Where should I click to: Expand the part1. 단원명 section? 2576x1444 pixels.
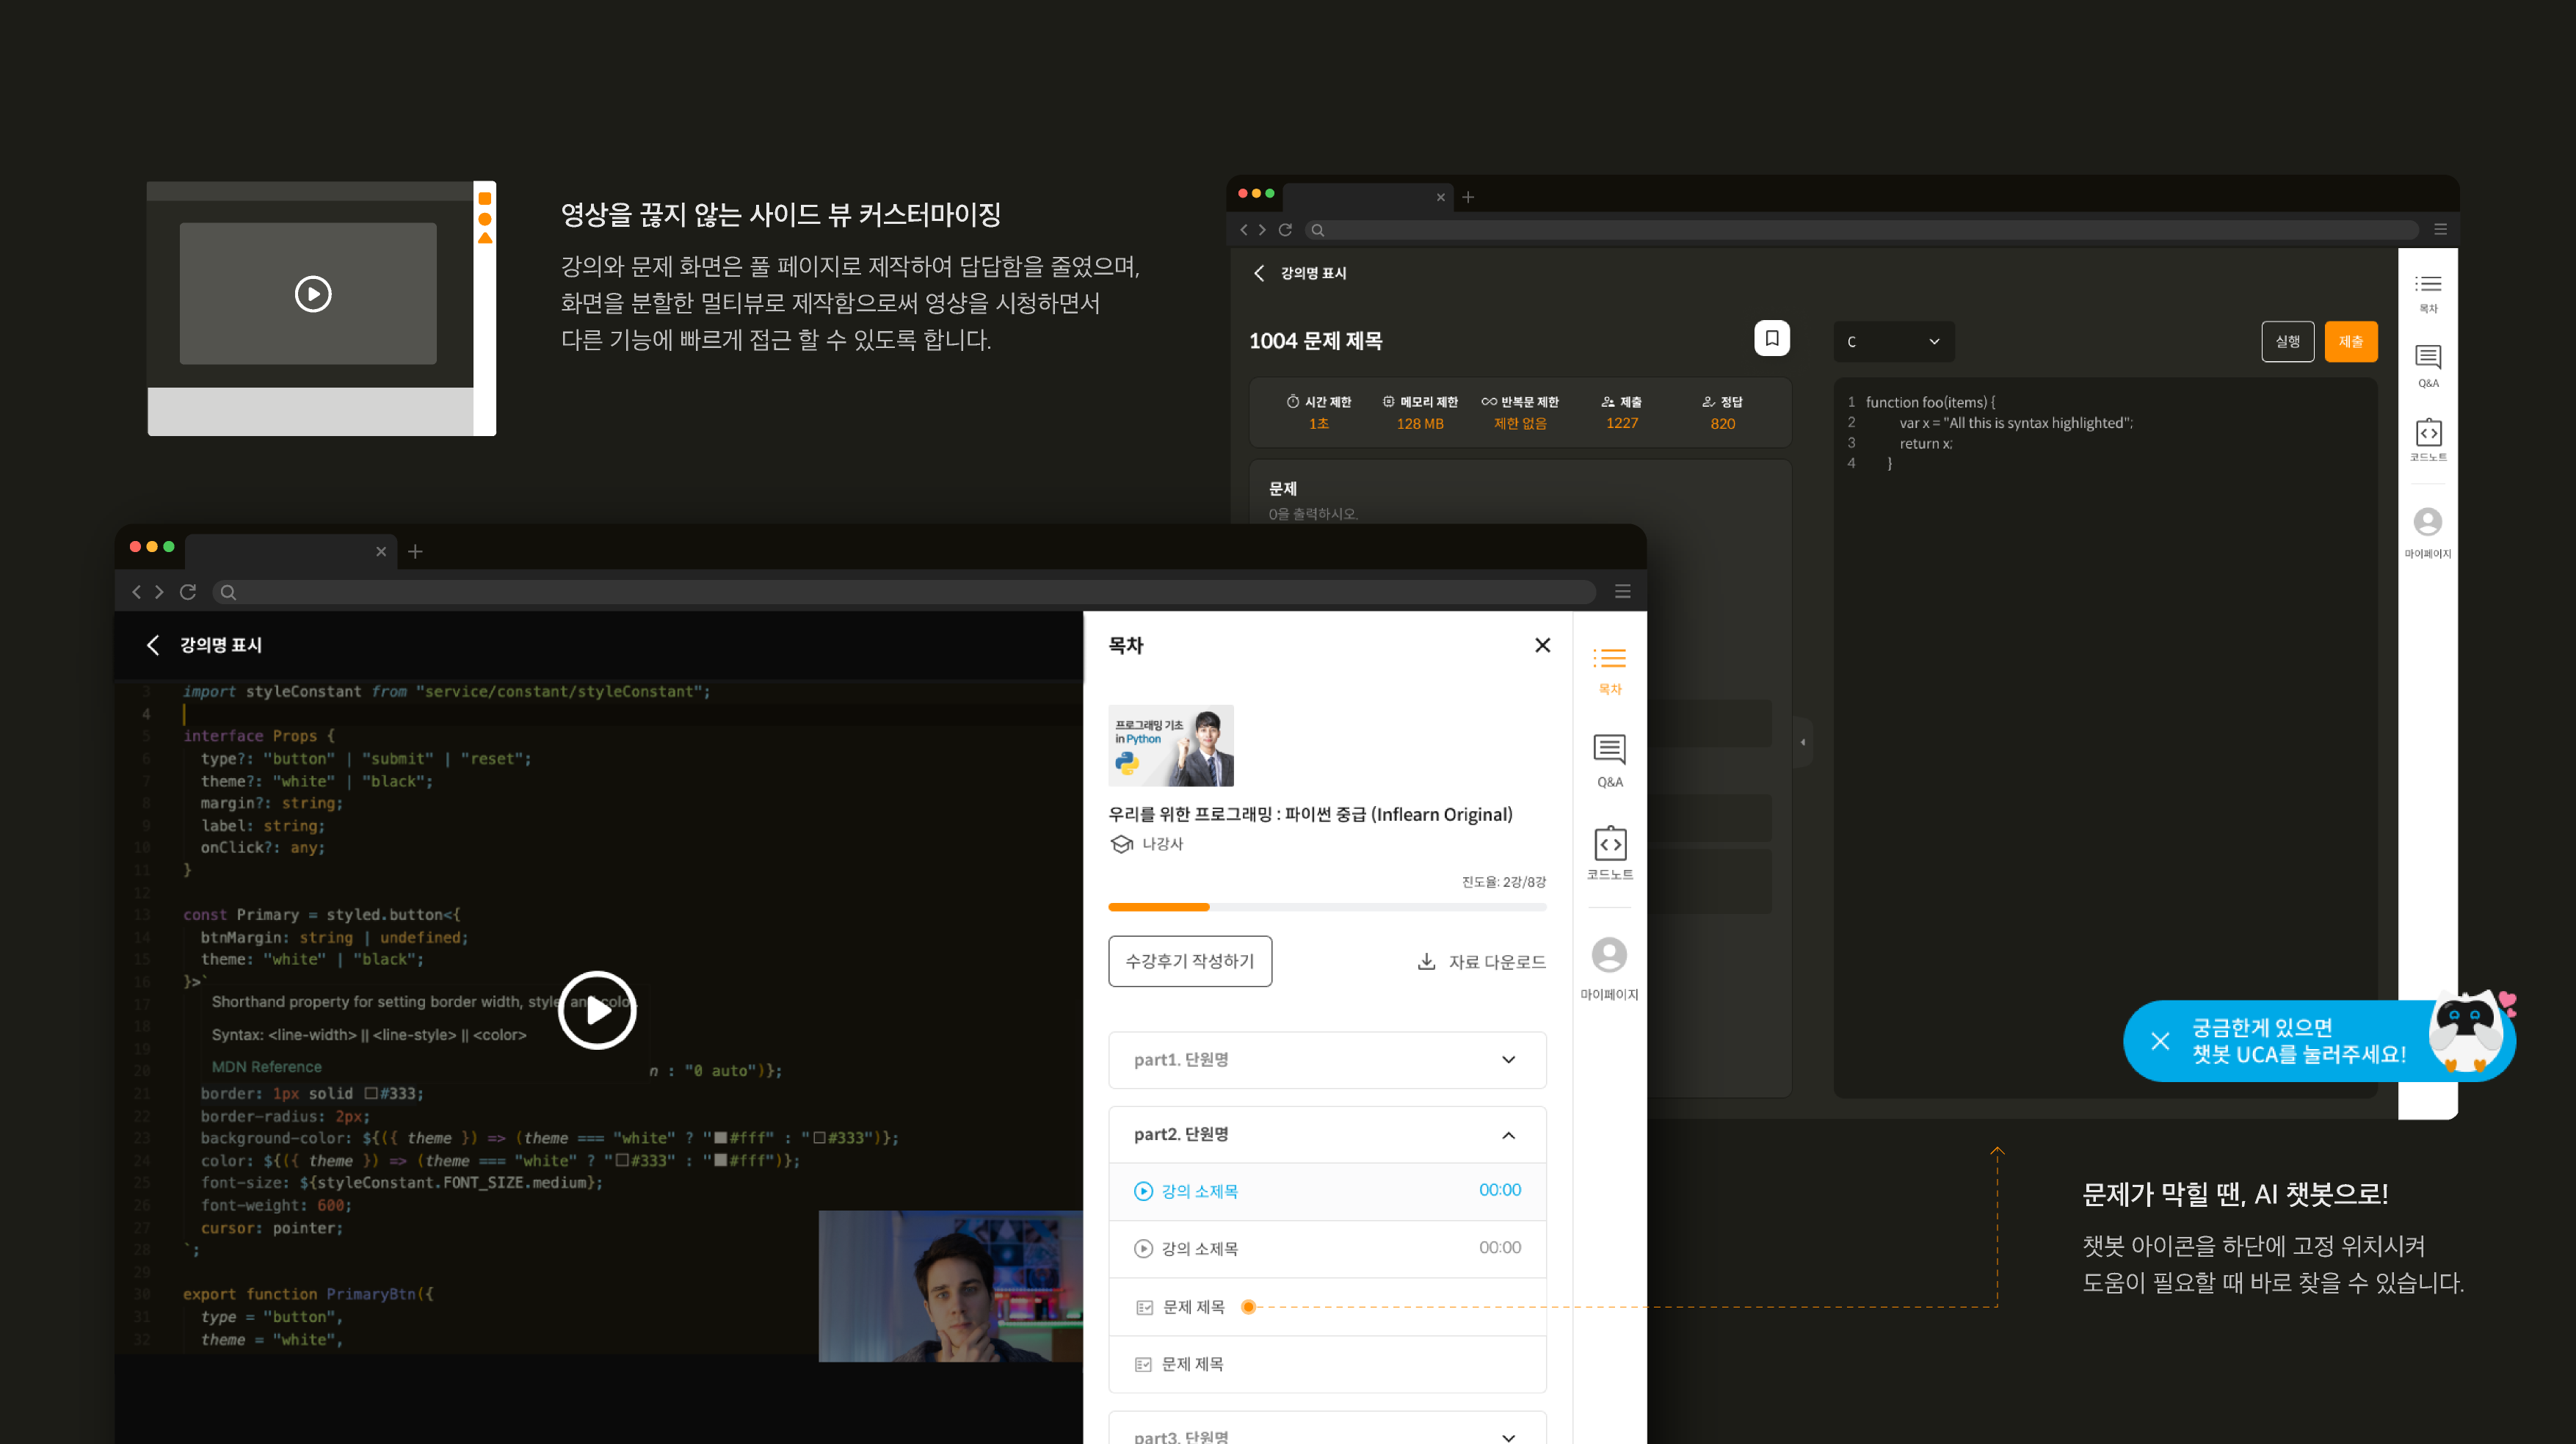pyautogui.click(x=1327, y=1059)
